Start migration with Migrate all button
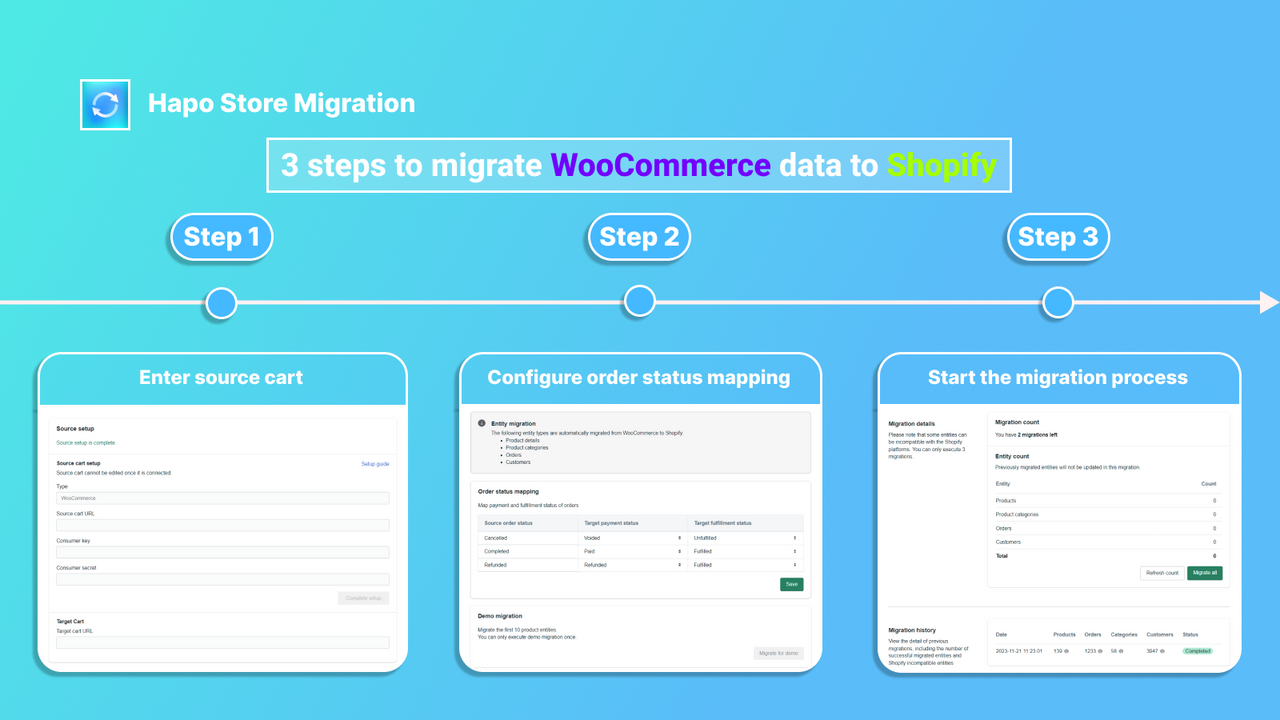 click(x=1205, y=573)
